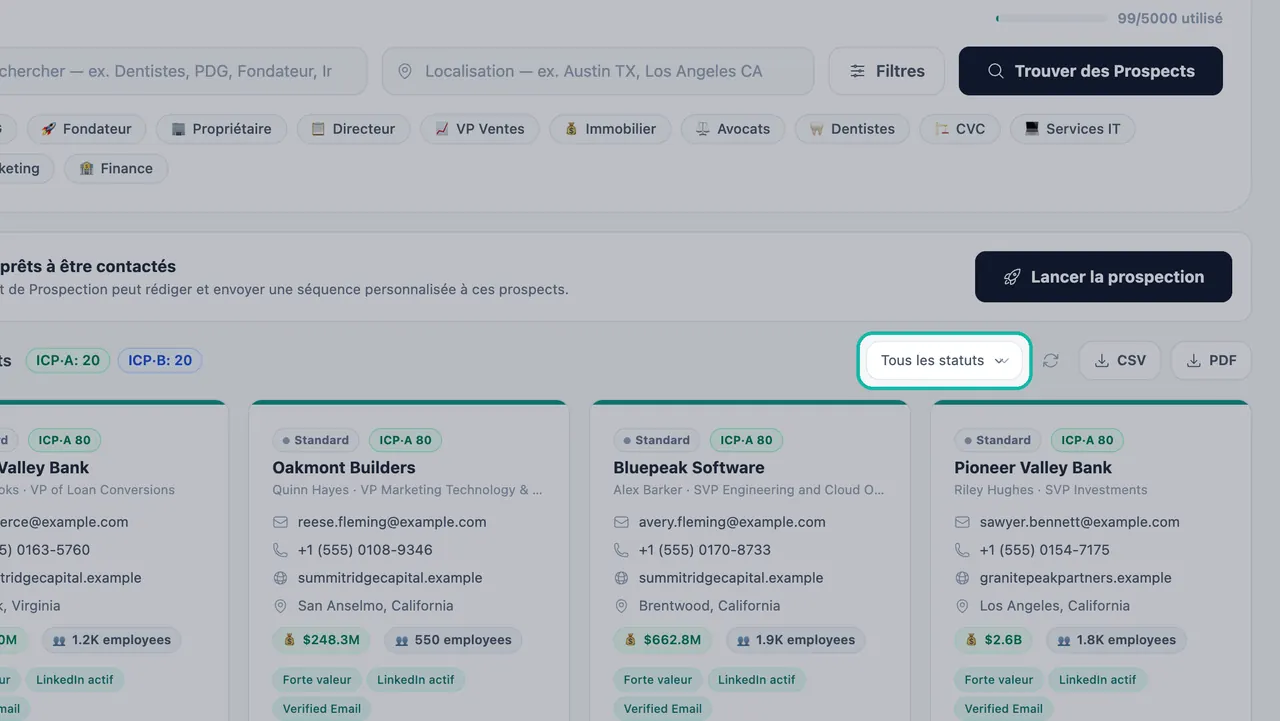Open the Pioneer Valley Bank card by Riley Hughes
Image resolution: width=1280 pixels, height=721 pixels.
coord(1033,467)
